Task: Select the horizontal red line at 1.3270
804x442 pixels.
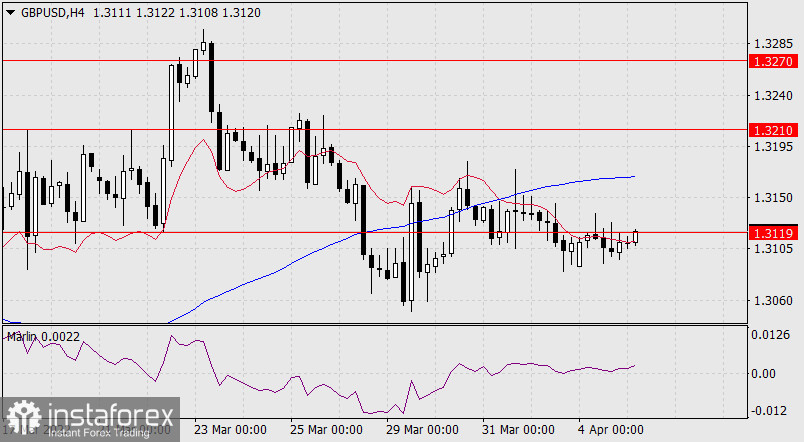Action: [x=375, y=61]
